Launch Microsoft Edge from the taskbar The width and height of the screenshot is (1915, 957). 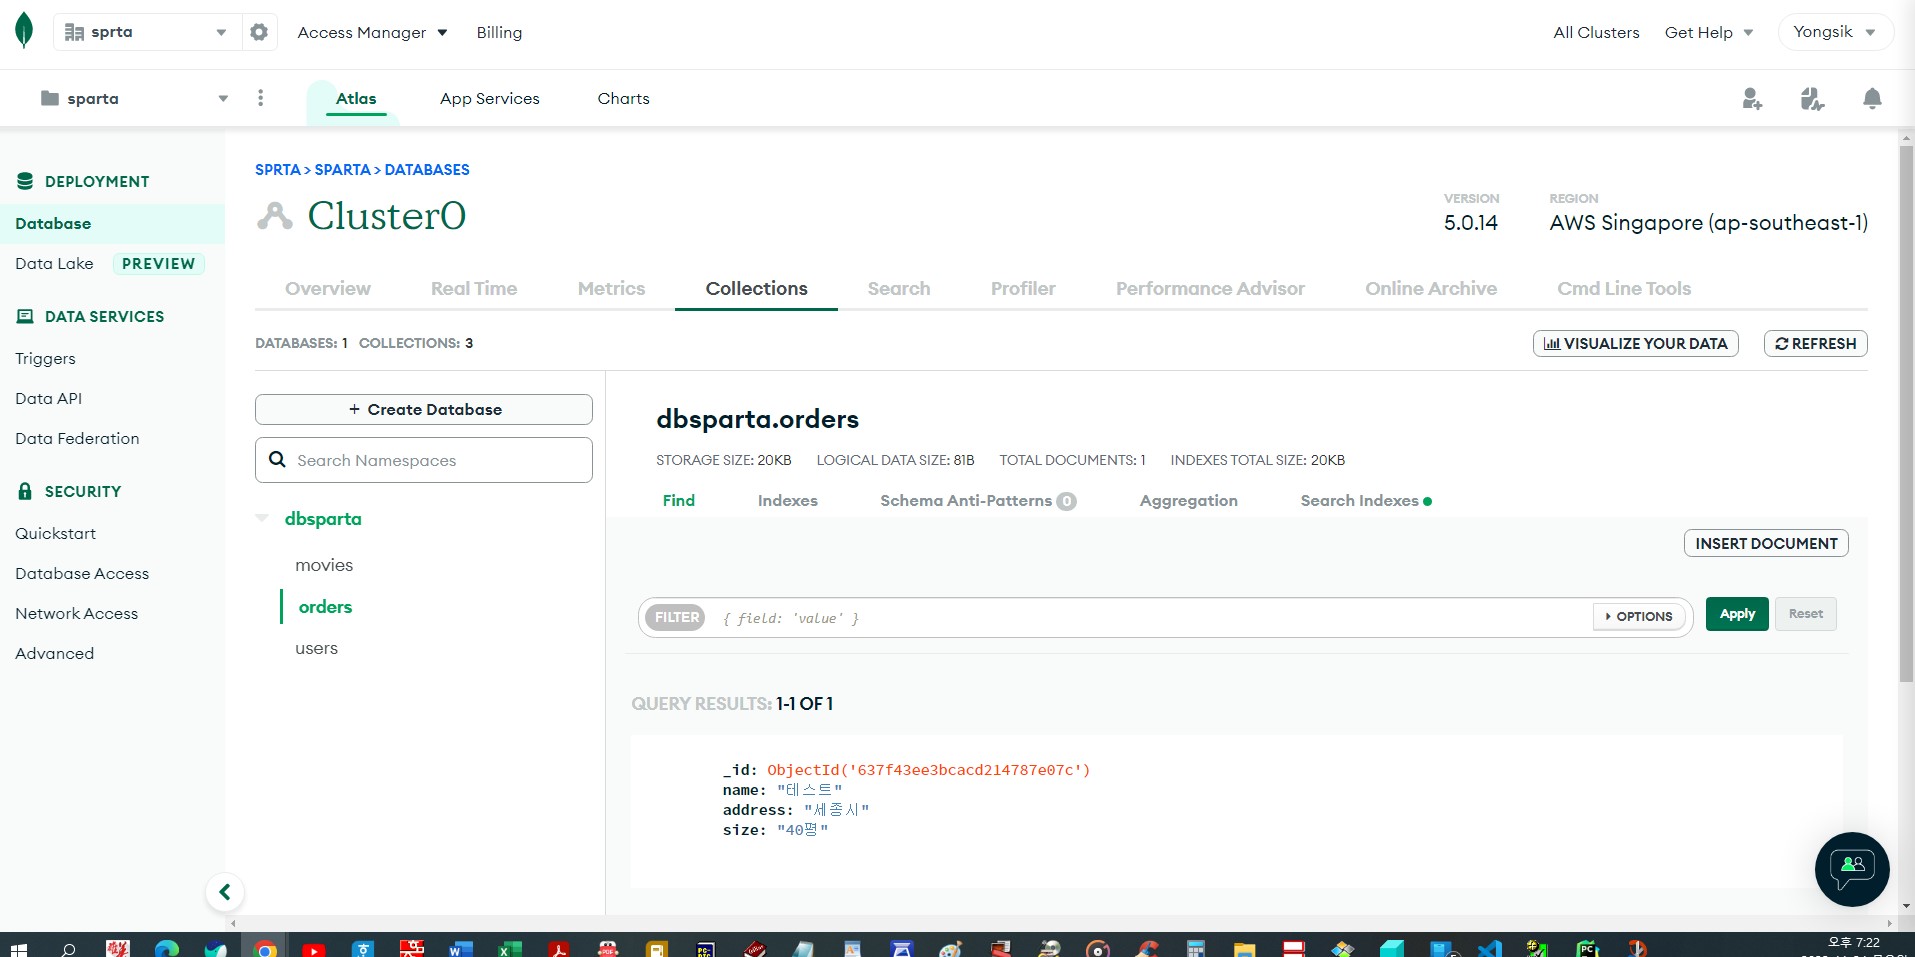[x=166, y=948]
